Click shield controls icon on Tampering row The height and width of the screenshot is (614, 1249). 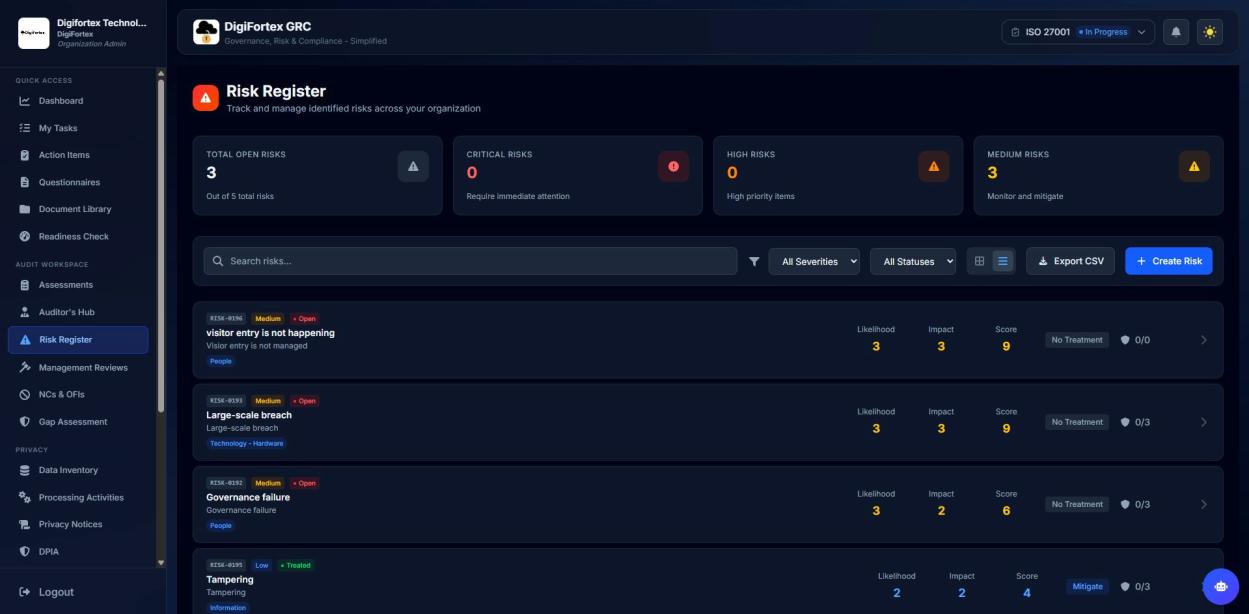tap(1125, 586)
